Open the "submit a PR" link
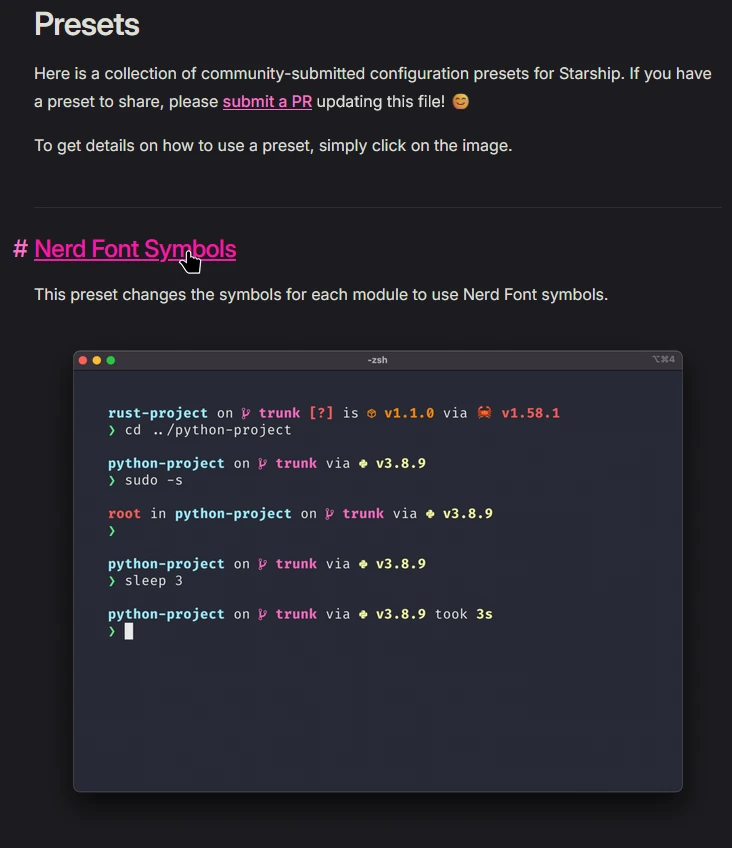Image resolution: width=732 pixels, height=848 pixels. [x=267, y=102]
